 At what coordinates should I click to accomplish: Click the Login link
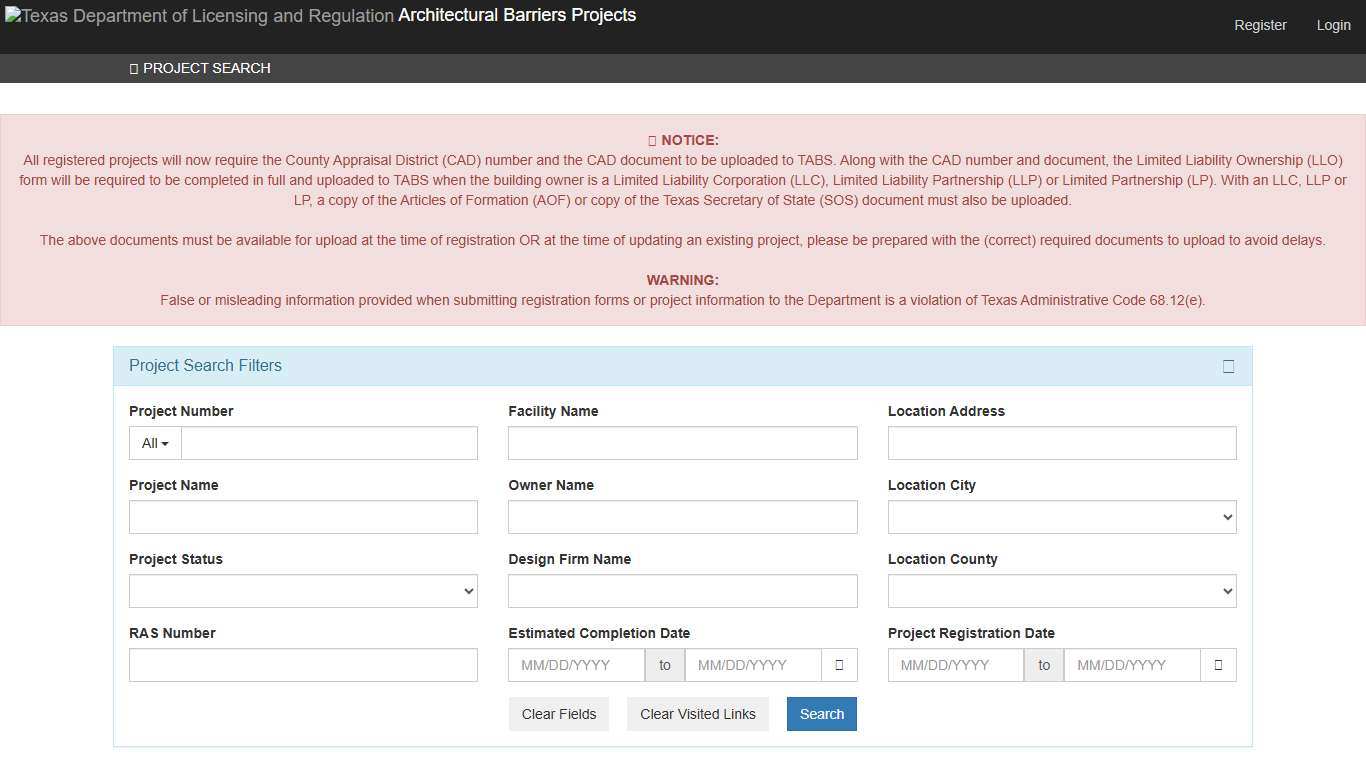(x=1333, y=25)
